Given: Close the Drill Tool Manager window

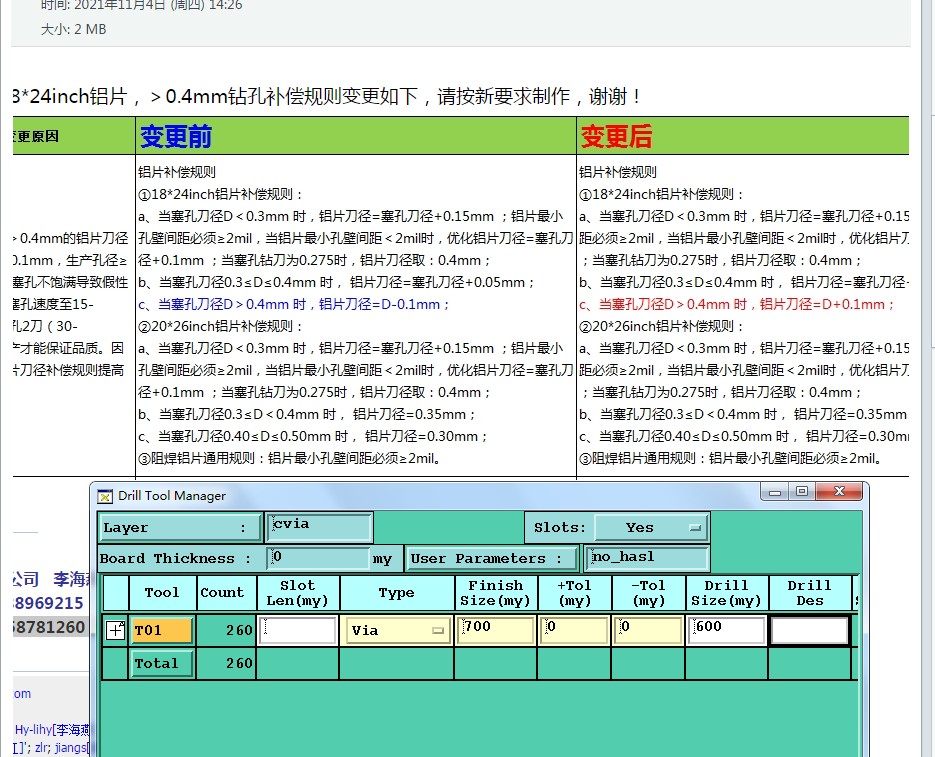Looking at the screenshot, I should 840,492.
